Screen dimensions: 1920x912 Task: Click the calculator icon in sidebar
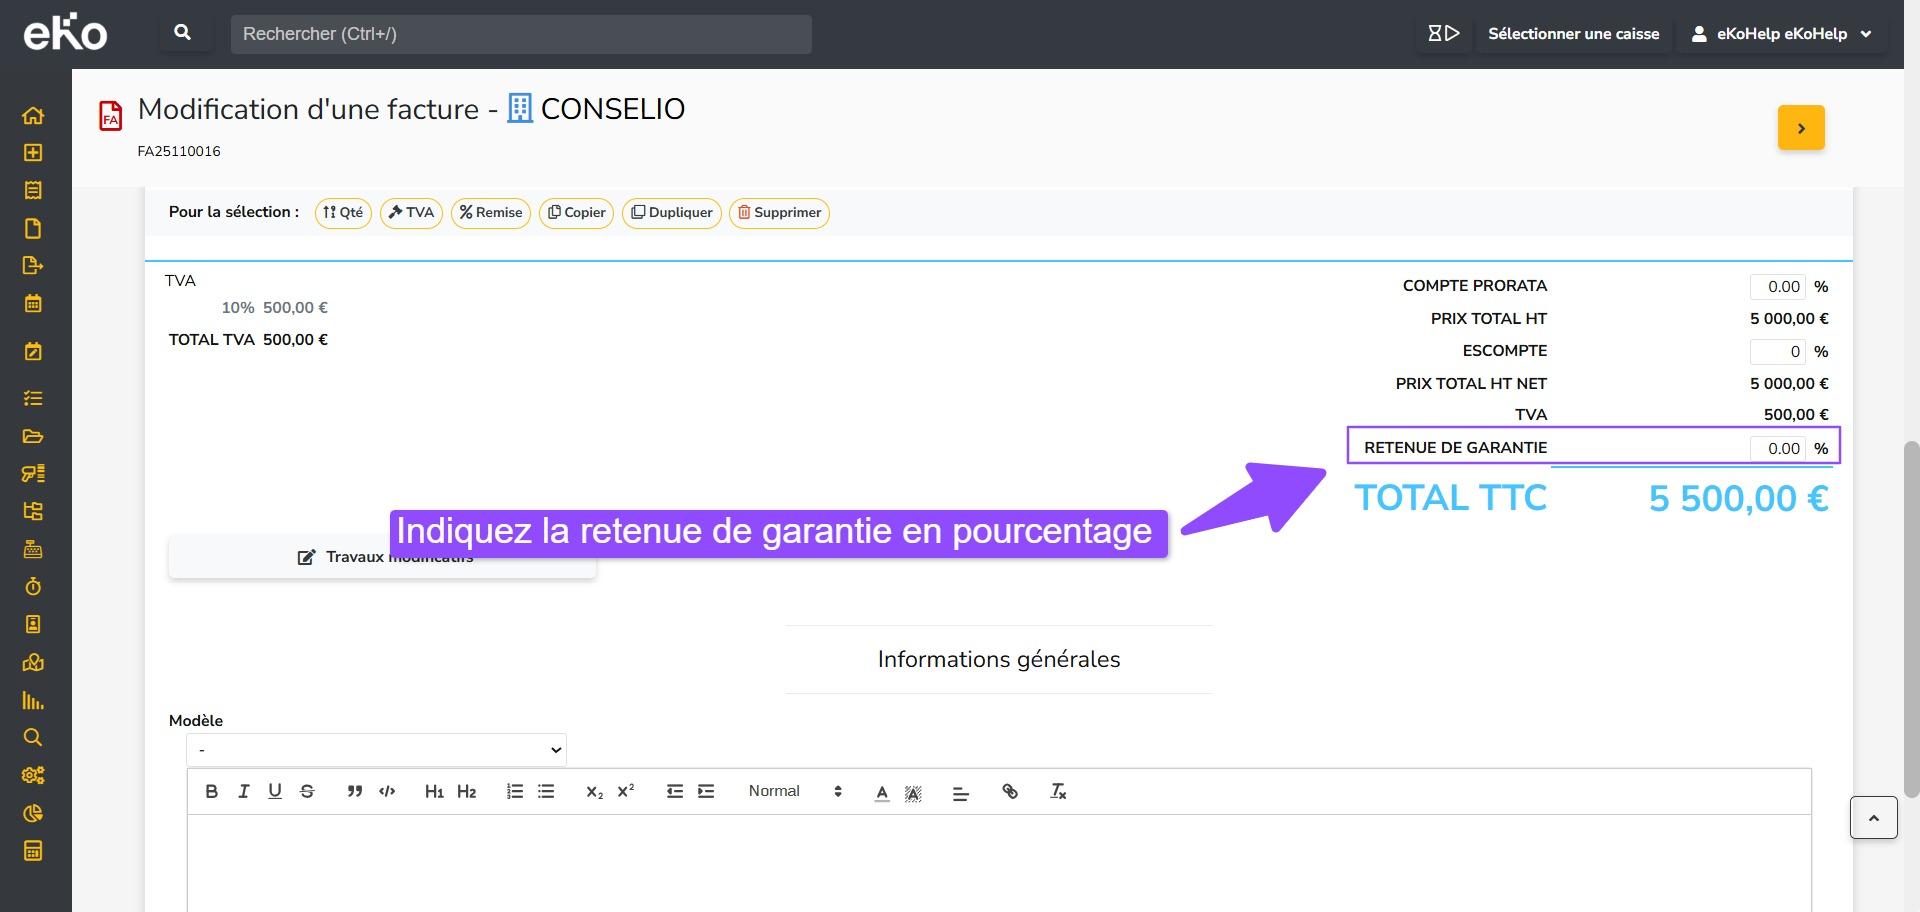(x=33, y=851)
